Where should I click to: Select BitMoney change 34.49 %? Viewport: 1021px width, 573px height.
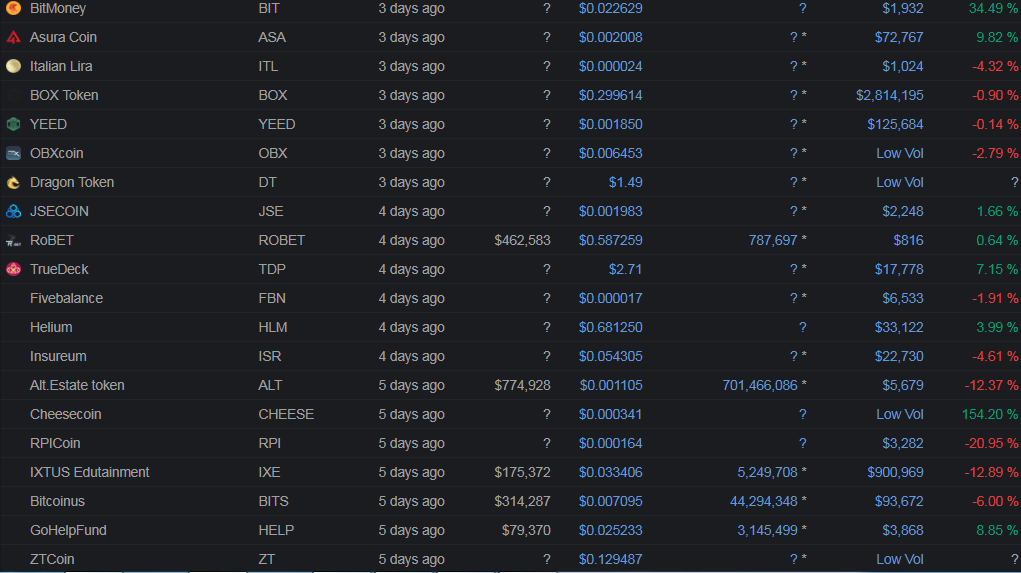(x=993, y=8)
